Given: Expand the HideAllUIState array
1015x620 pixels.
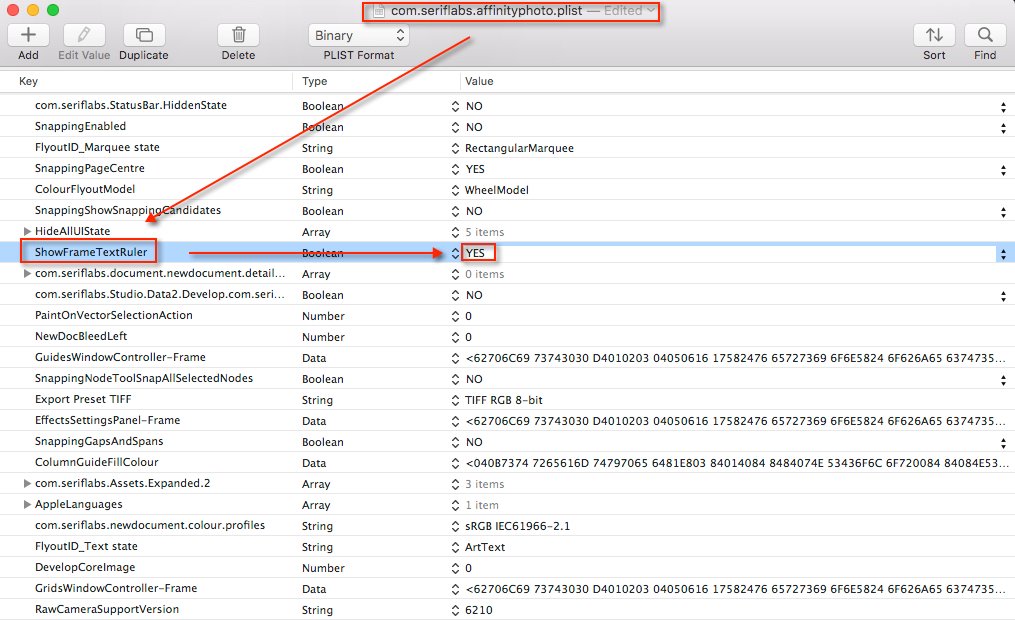Looking at the screenshot, I should coord(27,232).
